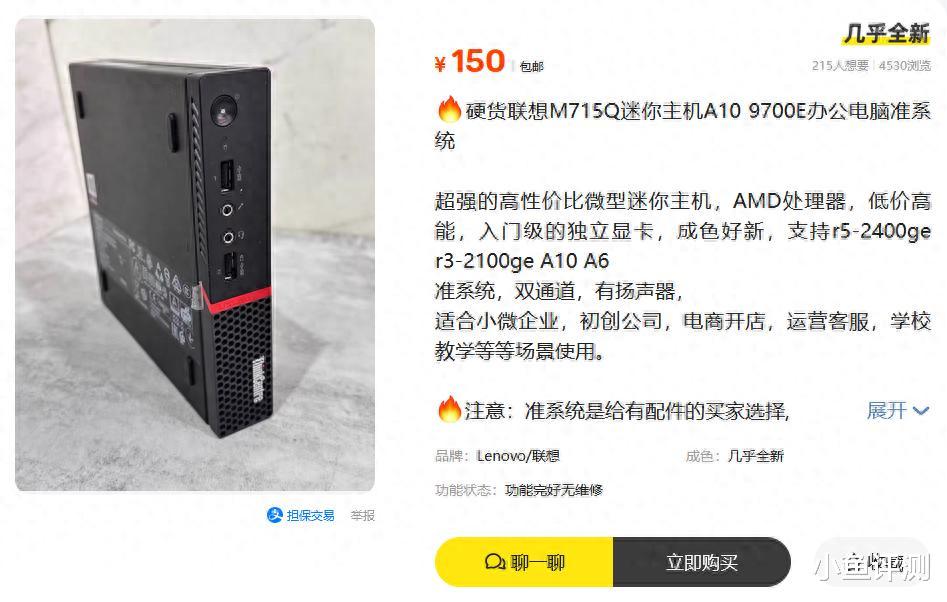Click the 包邮 free shipping label
This screenshot has height=602, width=947.
click(531, 66)
